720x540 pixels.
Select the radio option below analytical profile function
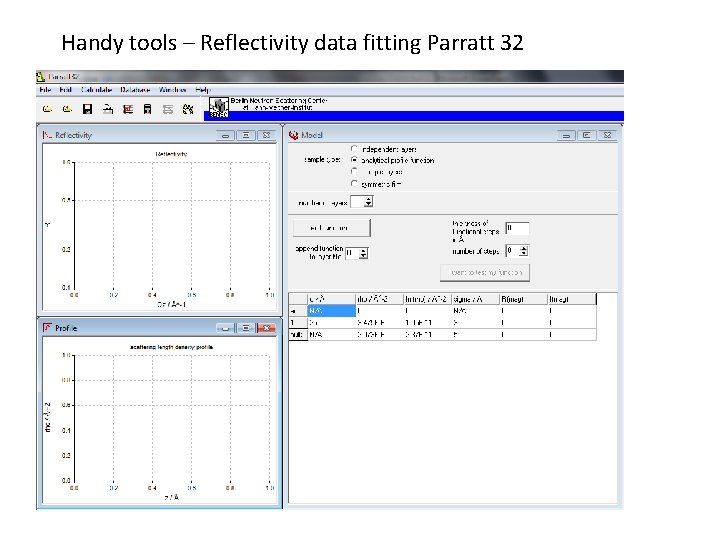(x=354, y=171)
